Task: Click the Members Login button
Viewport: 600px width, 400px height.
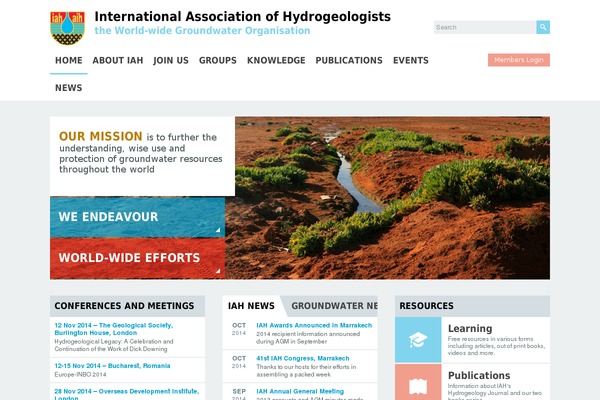Action: tap(518, 60)
